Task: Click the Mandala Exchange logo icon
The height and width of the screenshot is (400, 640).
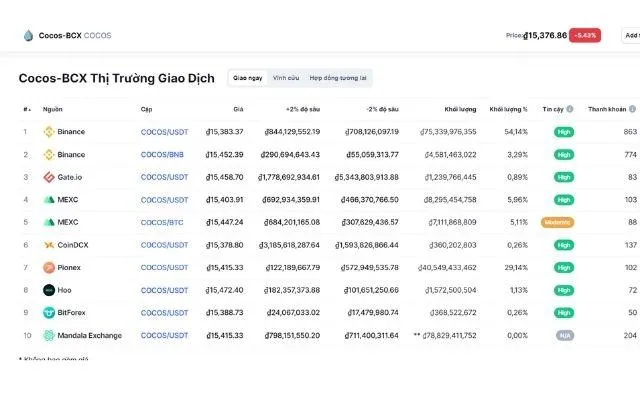Action: pos(49,336)
